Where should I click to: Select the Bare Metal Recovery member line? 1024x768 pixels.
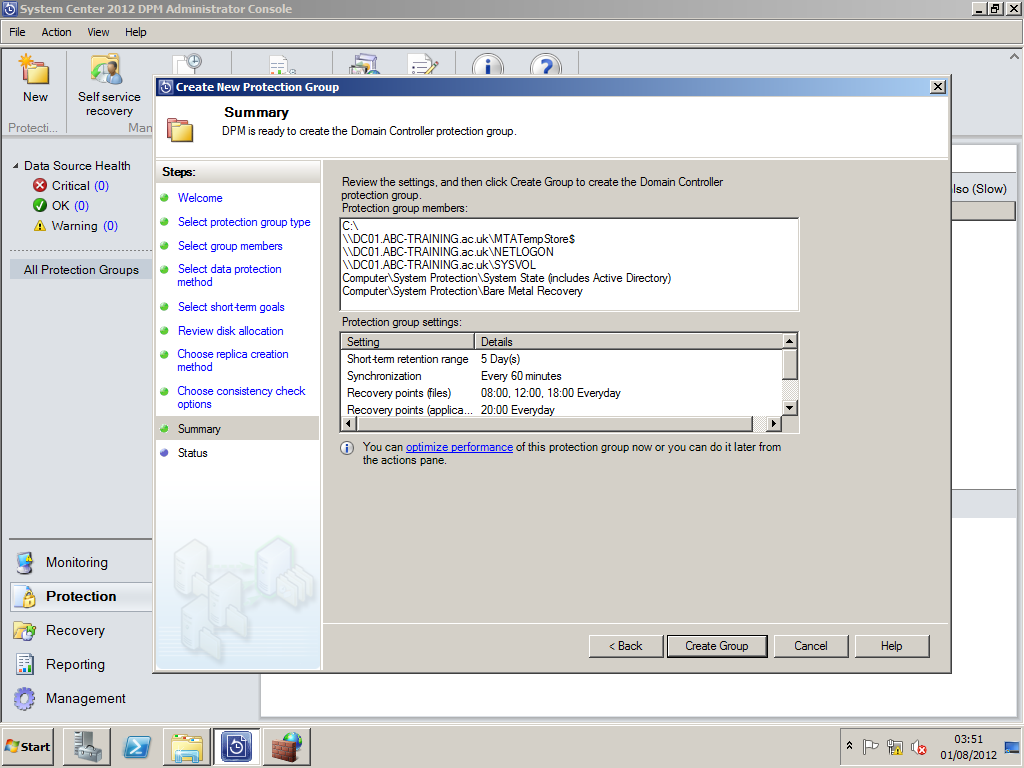point(462,291)
